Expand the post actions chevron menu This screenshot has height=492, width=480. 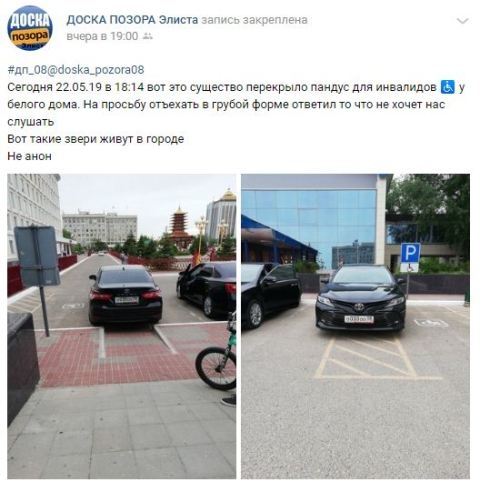click(463, 21)
